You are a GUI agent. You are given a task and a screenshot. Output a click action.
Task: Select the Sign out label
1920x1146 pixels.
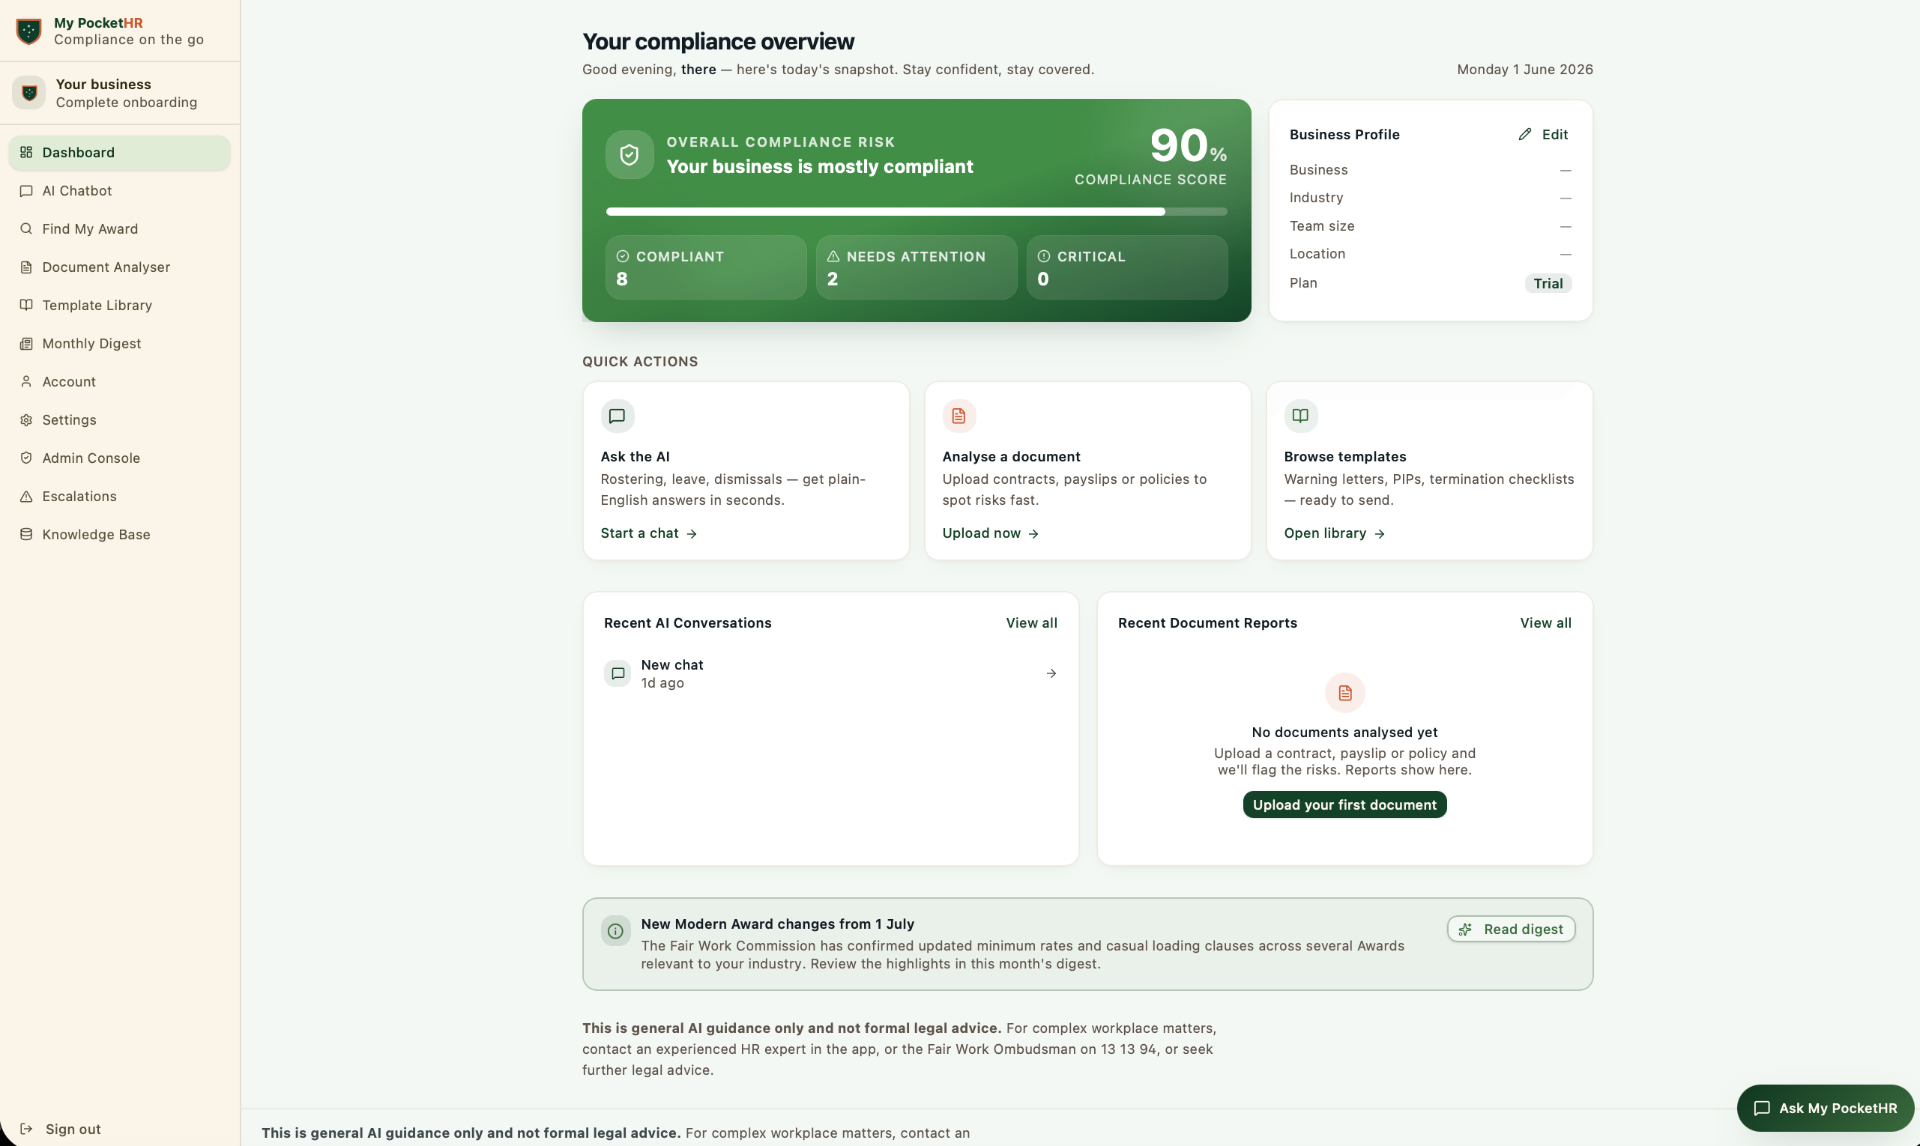73,1129
